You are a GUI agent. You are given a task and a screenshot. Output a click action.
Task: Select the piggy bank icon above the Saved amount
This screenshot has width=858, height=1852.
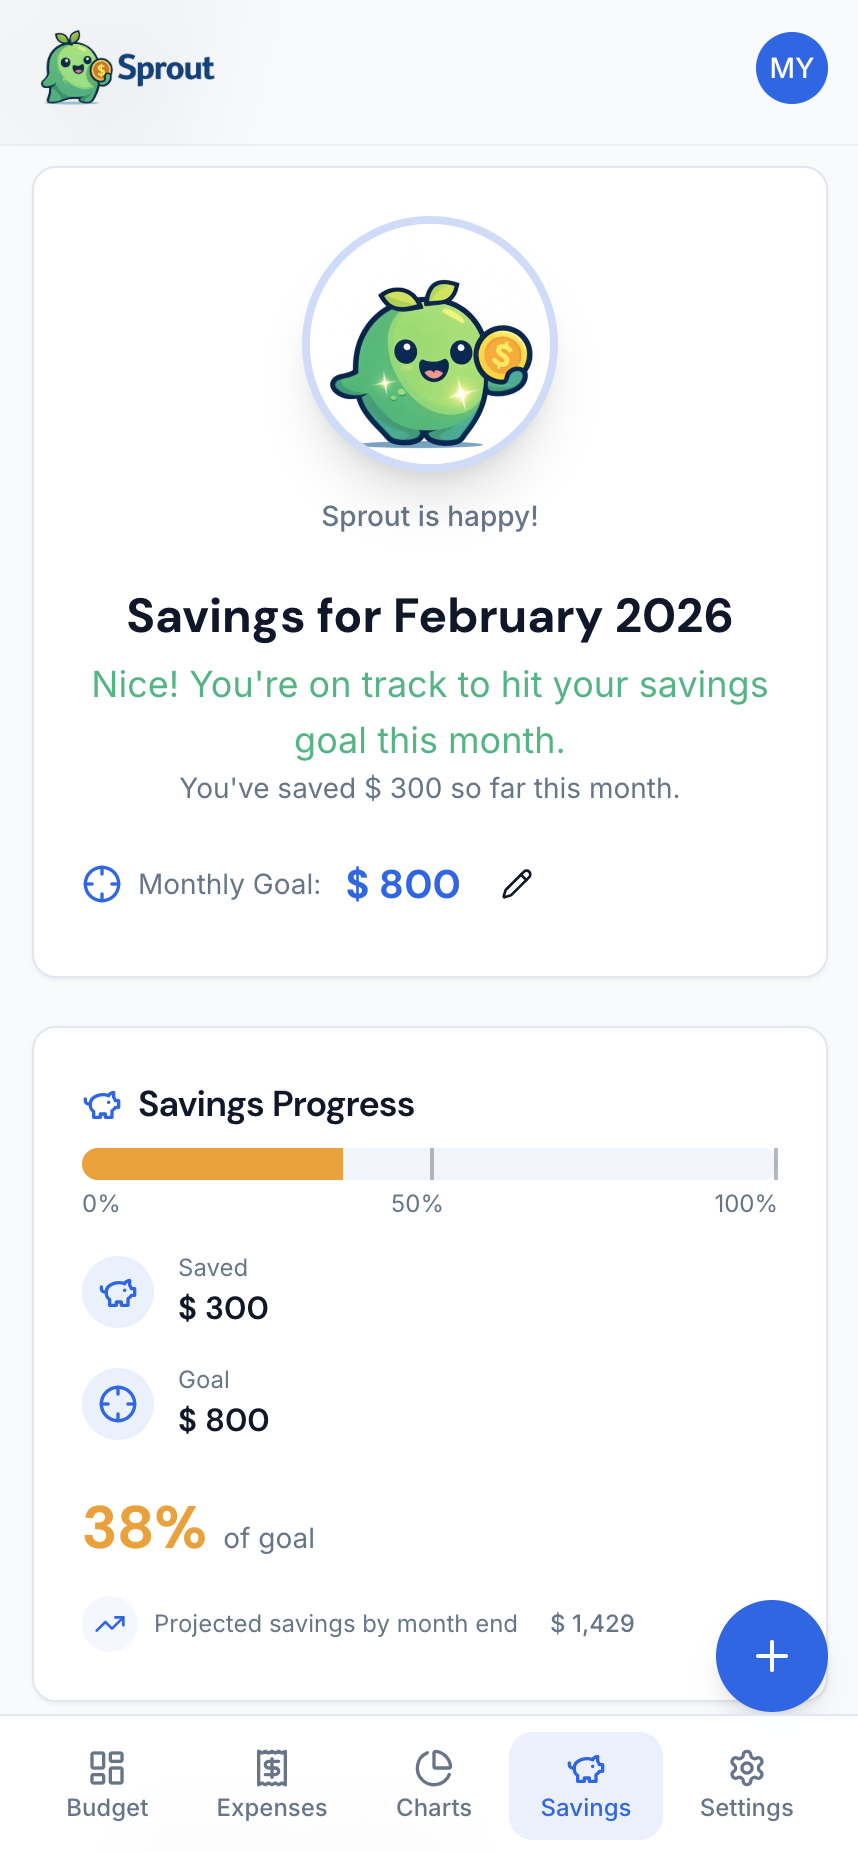point(118,1292)
